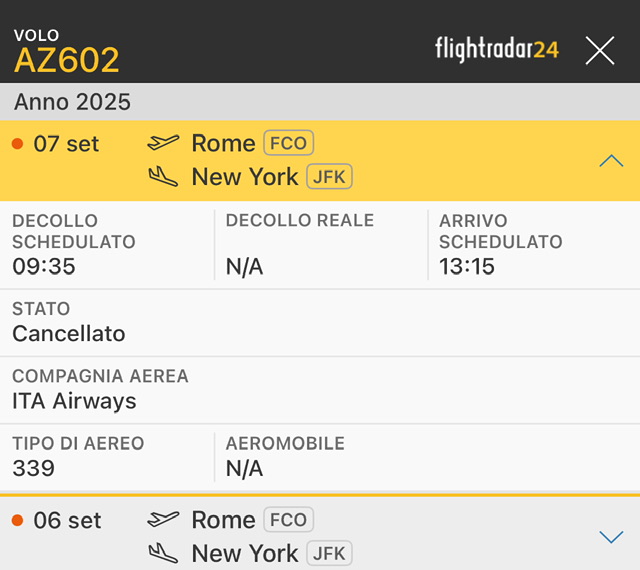Tap the FCO airport badge on 06 set
Screen dimensions: 640x570
coord(288,520)
